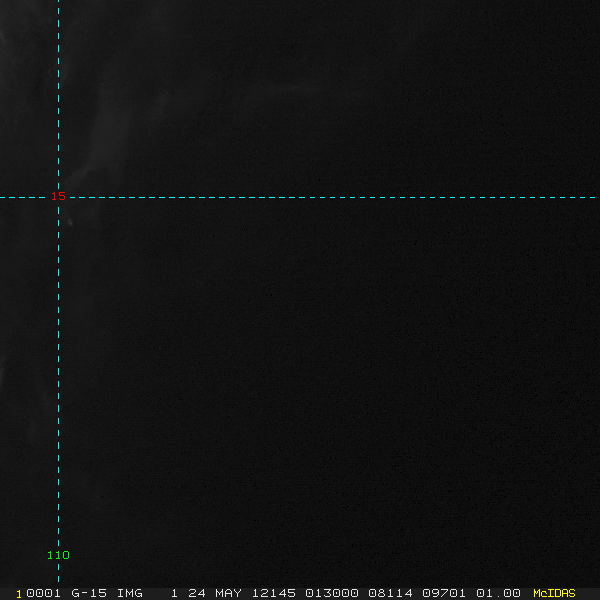Click the 08114 line coordinate value
This screenshot has height=600, width=600.
point(390,593)
